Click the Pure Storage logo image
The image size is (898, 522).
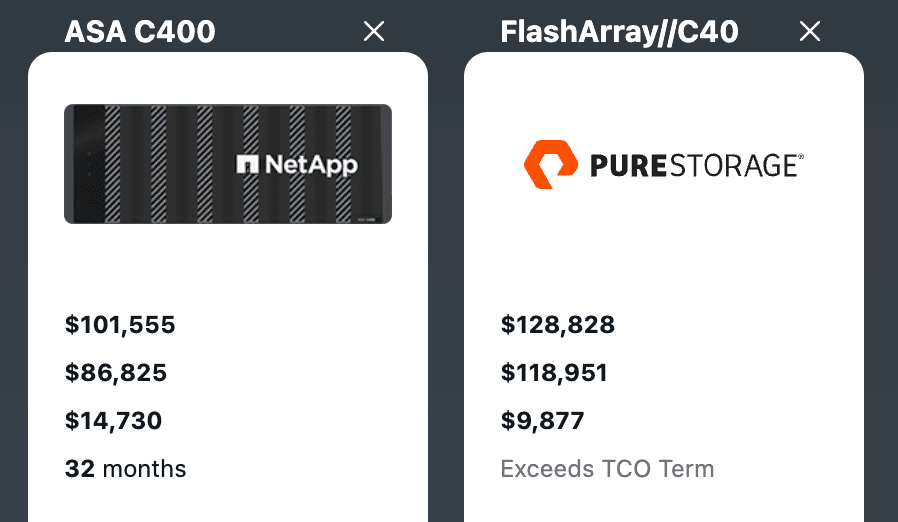[664, 164]
